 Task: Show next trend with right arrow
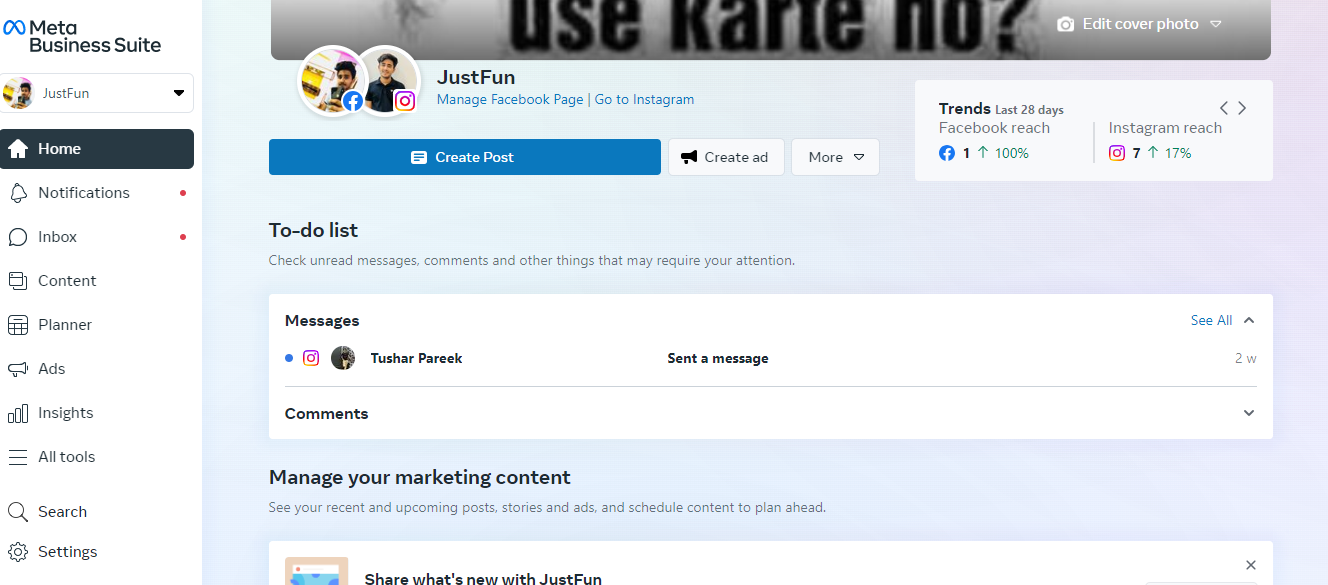click(1242, 108)
